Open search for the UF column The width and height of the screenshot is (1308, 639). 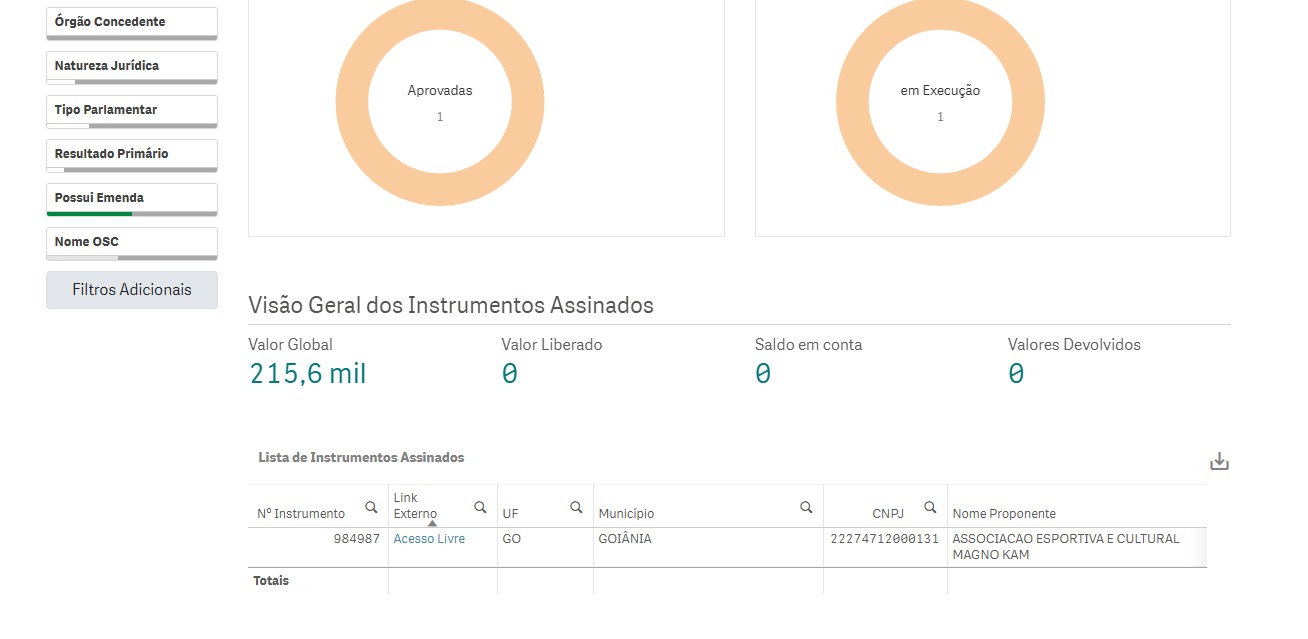tap(576, 508)
